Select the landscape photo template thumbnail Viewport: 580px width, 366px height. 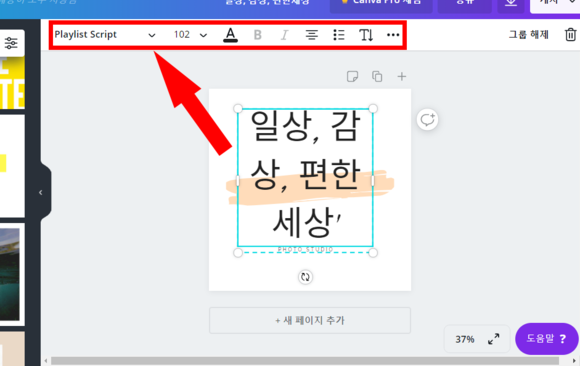[x=10, y=274]
